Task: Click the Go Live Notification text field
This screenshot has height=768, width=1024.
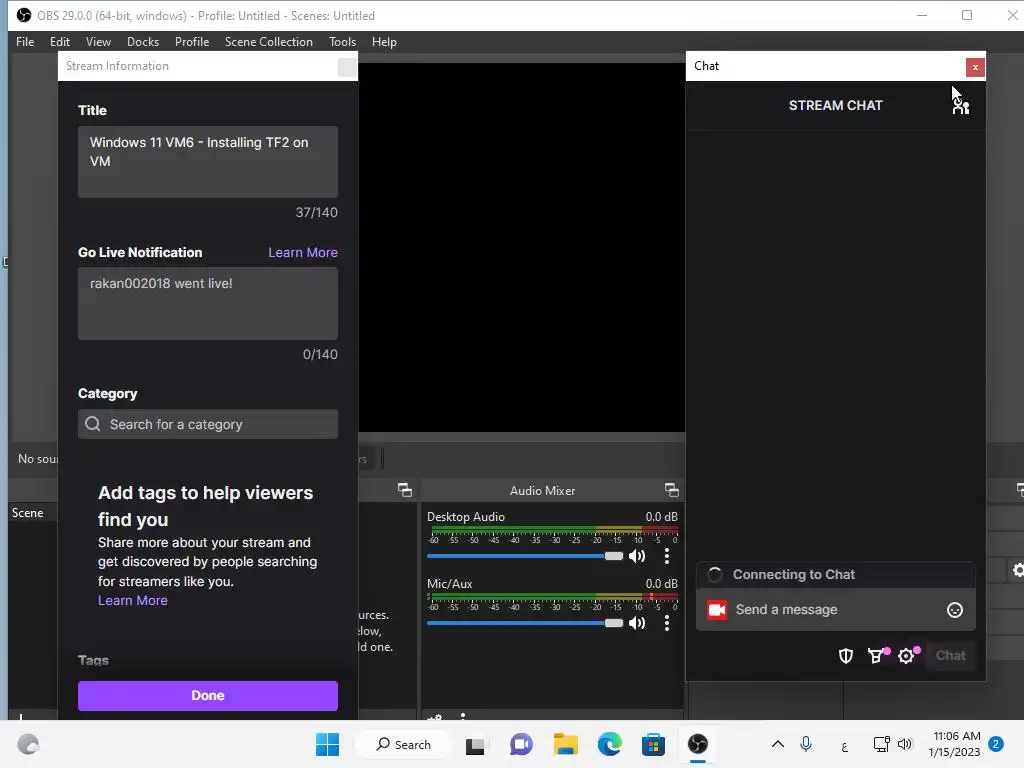Action: [208, 304]
